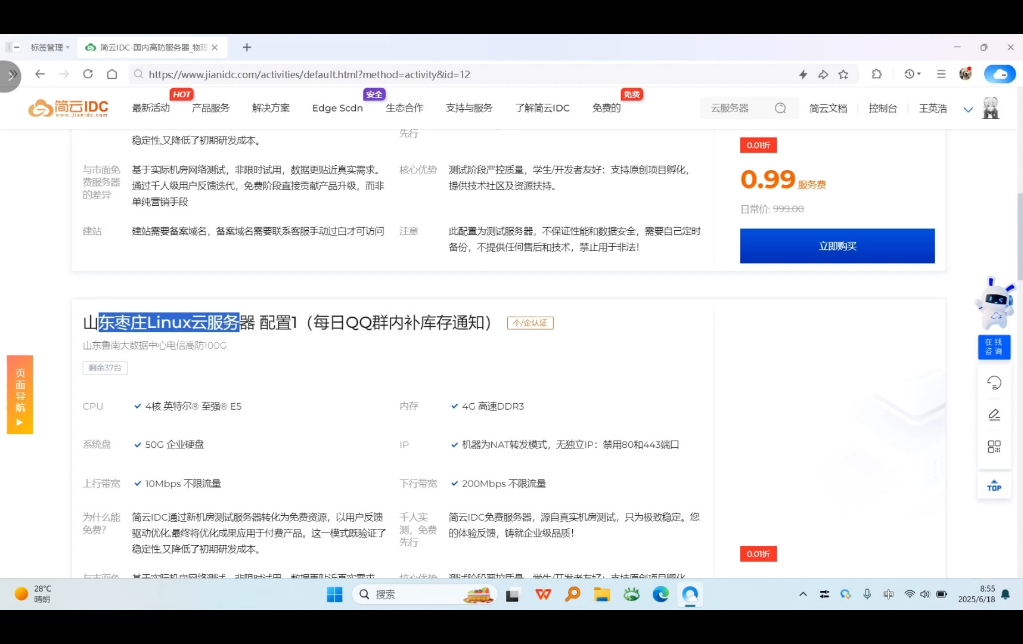Click the 剩余37台 stock tag

[105, 368]
